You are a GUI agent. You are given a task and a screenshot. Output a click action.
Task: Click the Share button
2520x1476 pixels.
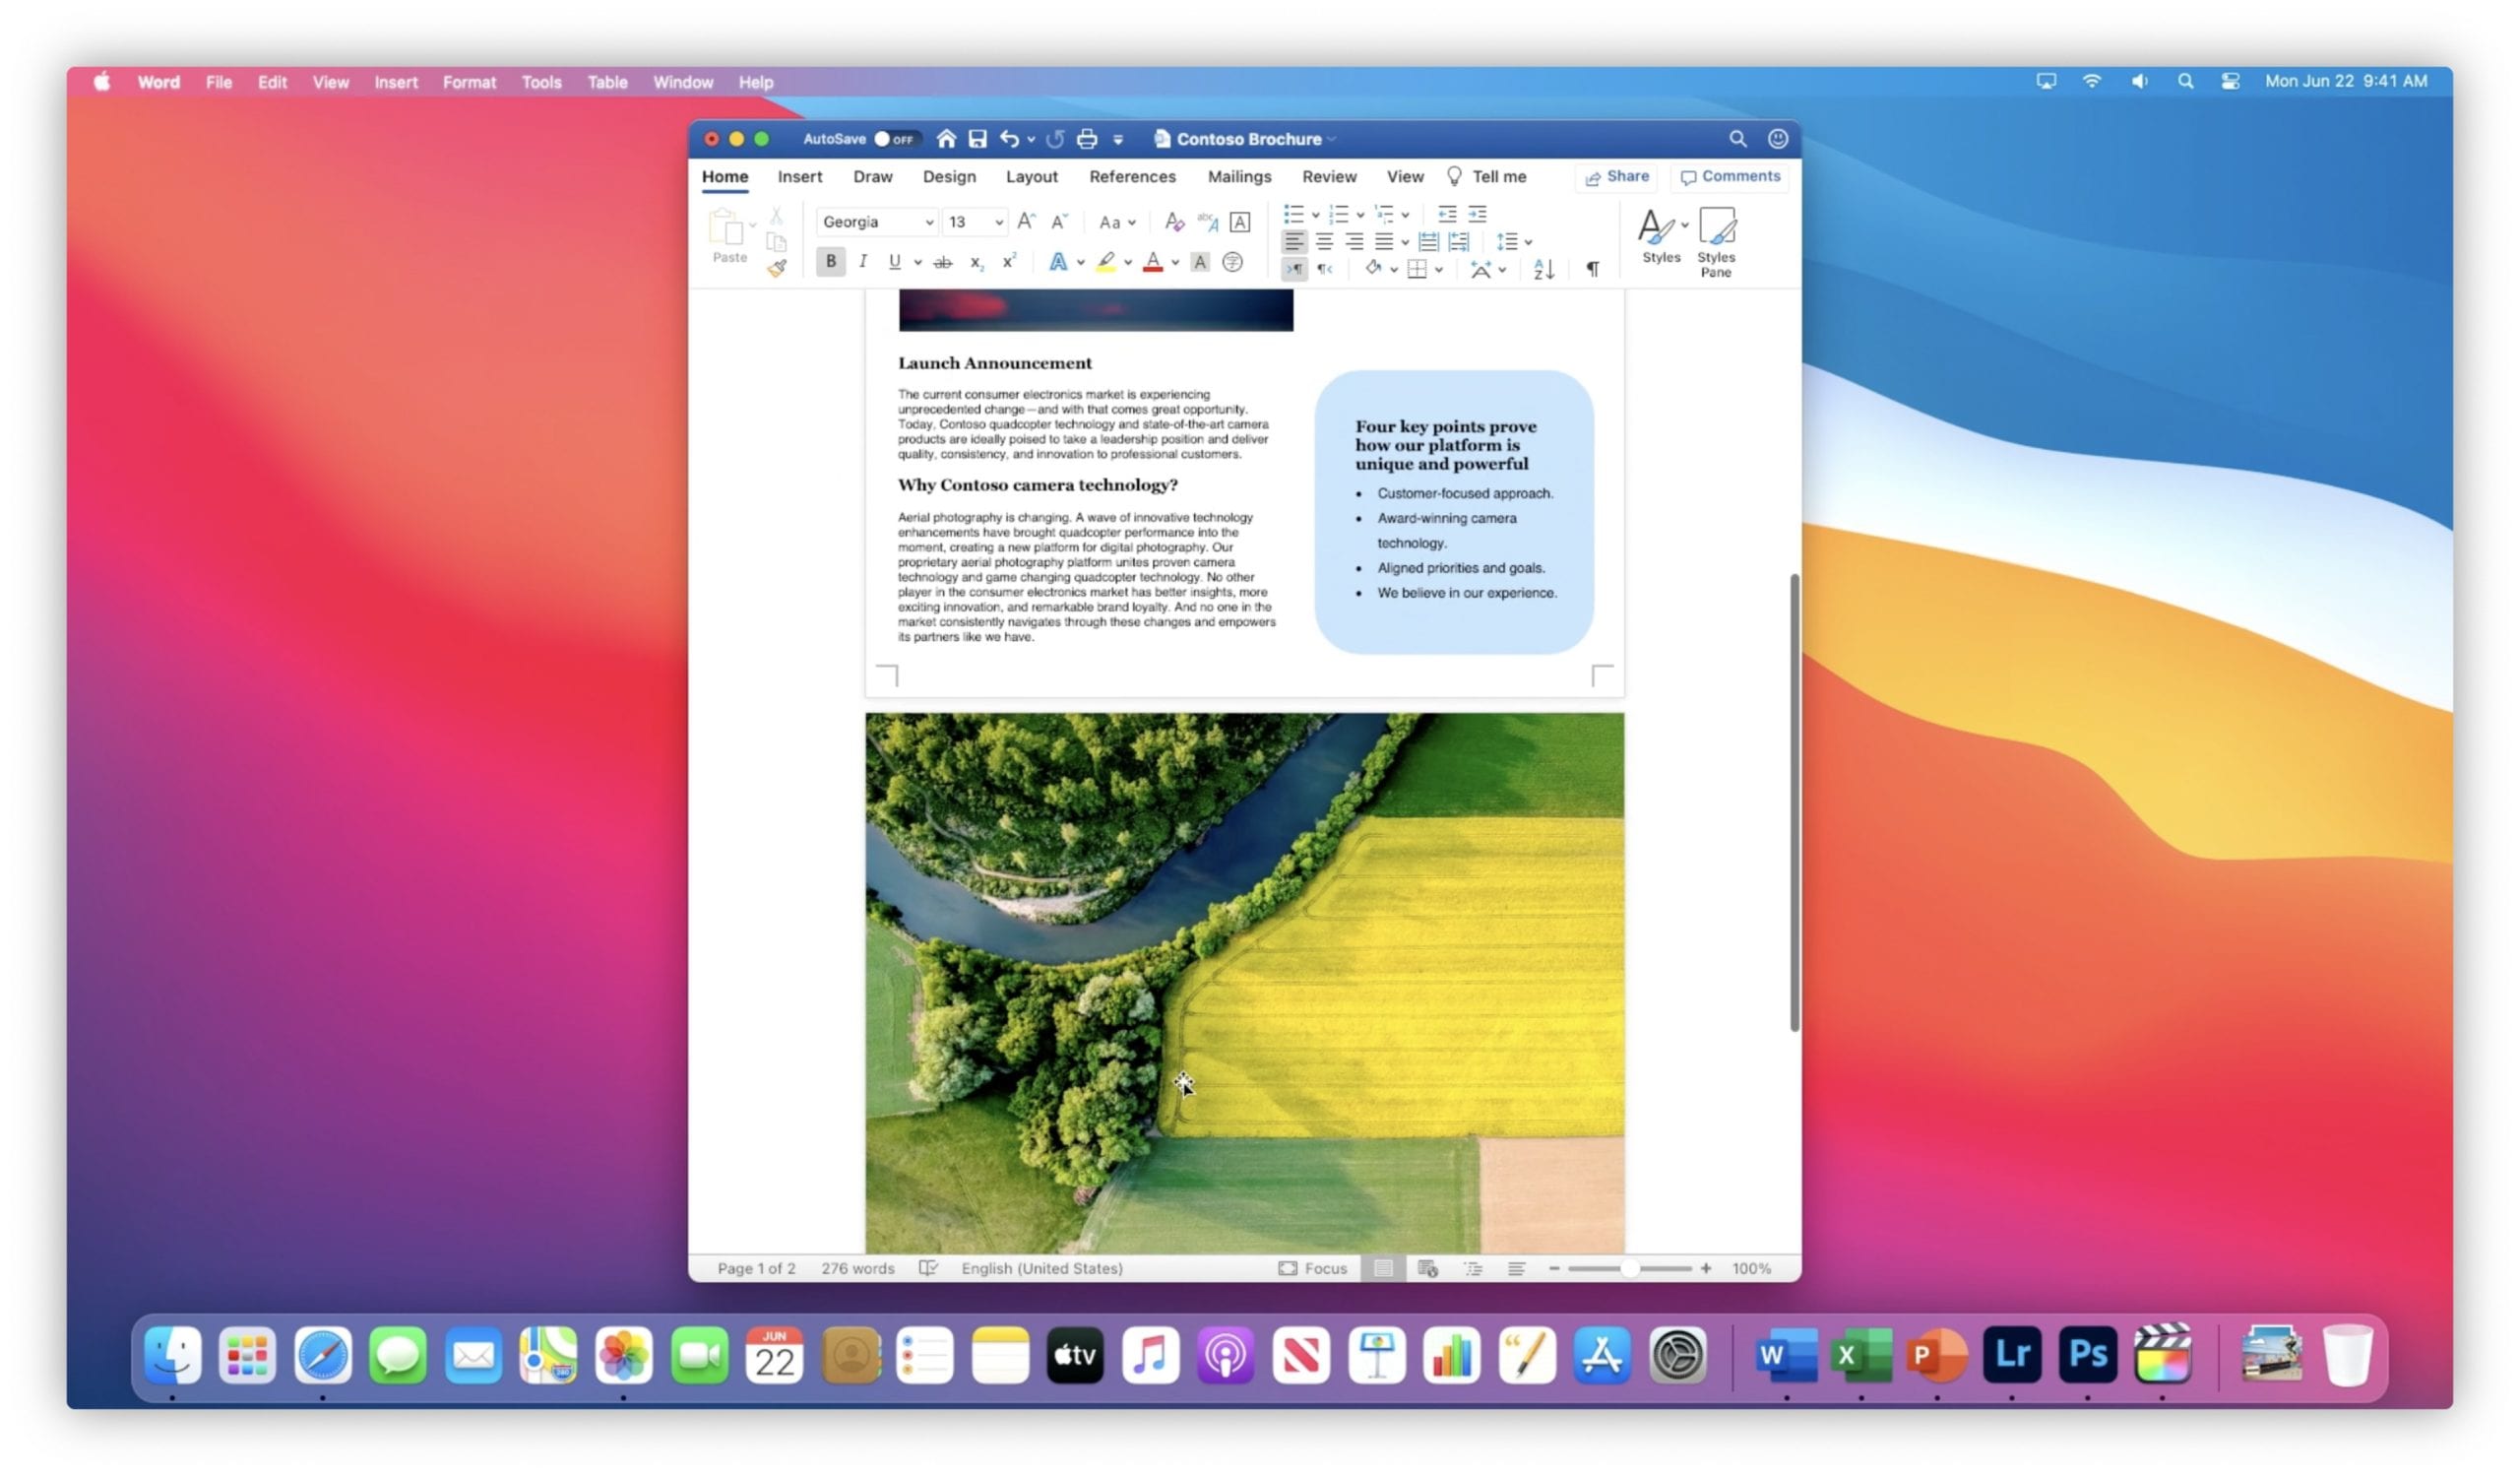click(x=1617, y=176)
